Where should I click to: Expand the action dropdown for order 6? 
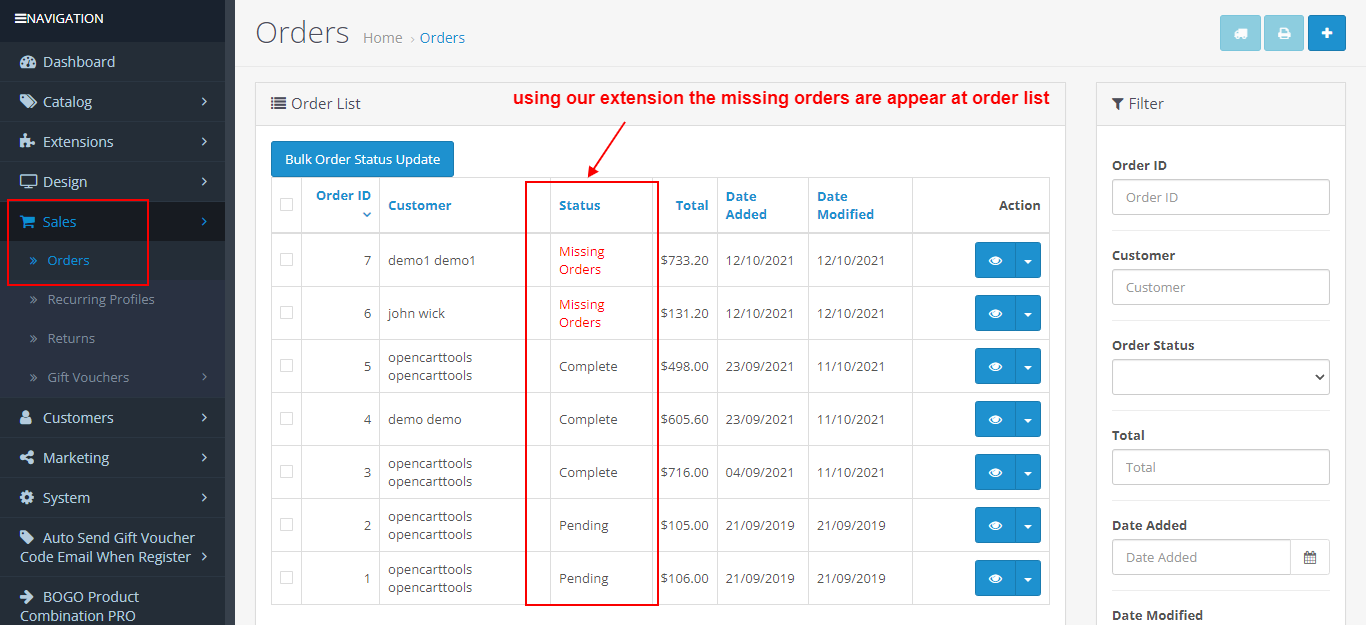[x=1027, y=312]
